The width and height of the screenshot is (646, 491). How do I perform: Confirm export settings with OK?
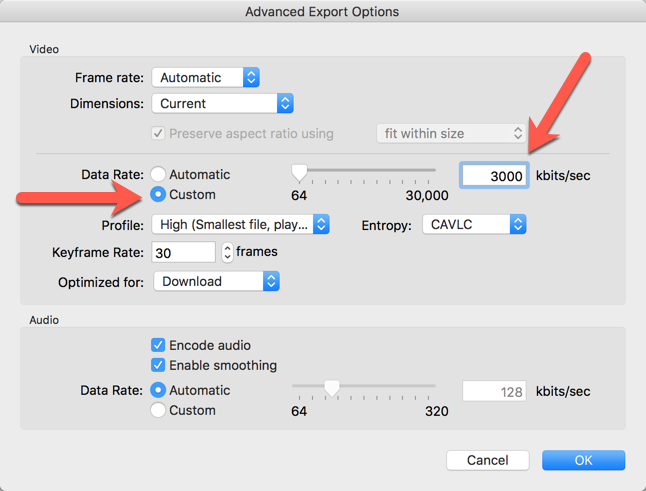tap(583, 460)
